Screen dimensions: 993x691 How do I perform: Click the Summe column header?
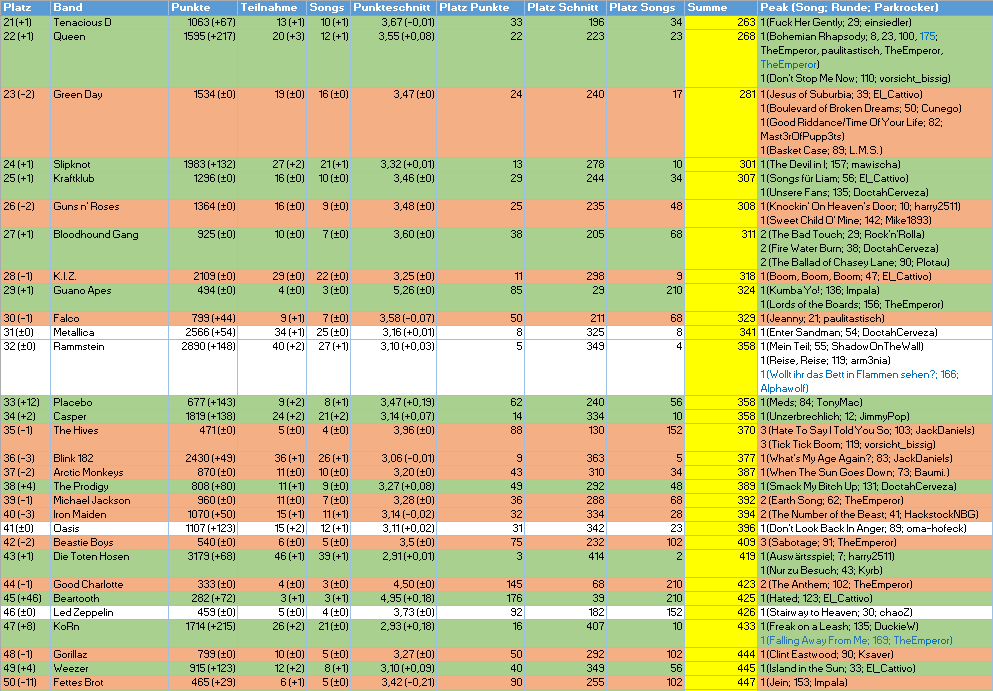click(x=721, y=8)
